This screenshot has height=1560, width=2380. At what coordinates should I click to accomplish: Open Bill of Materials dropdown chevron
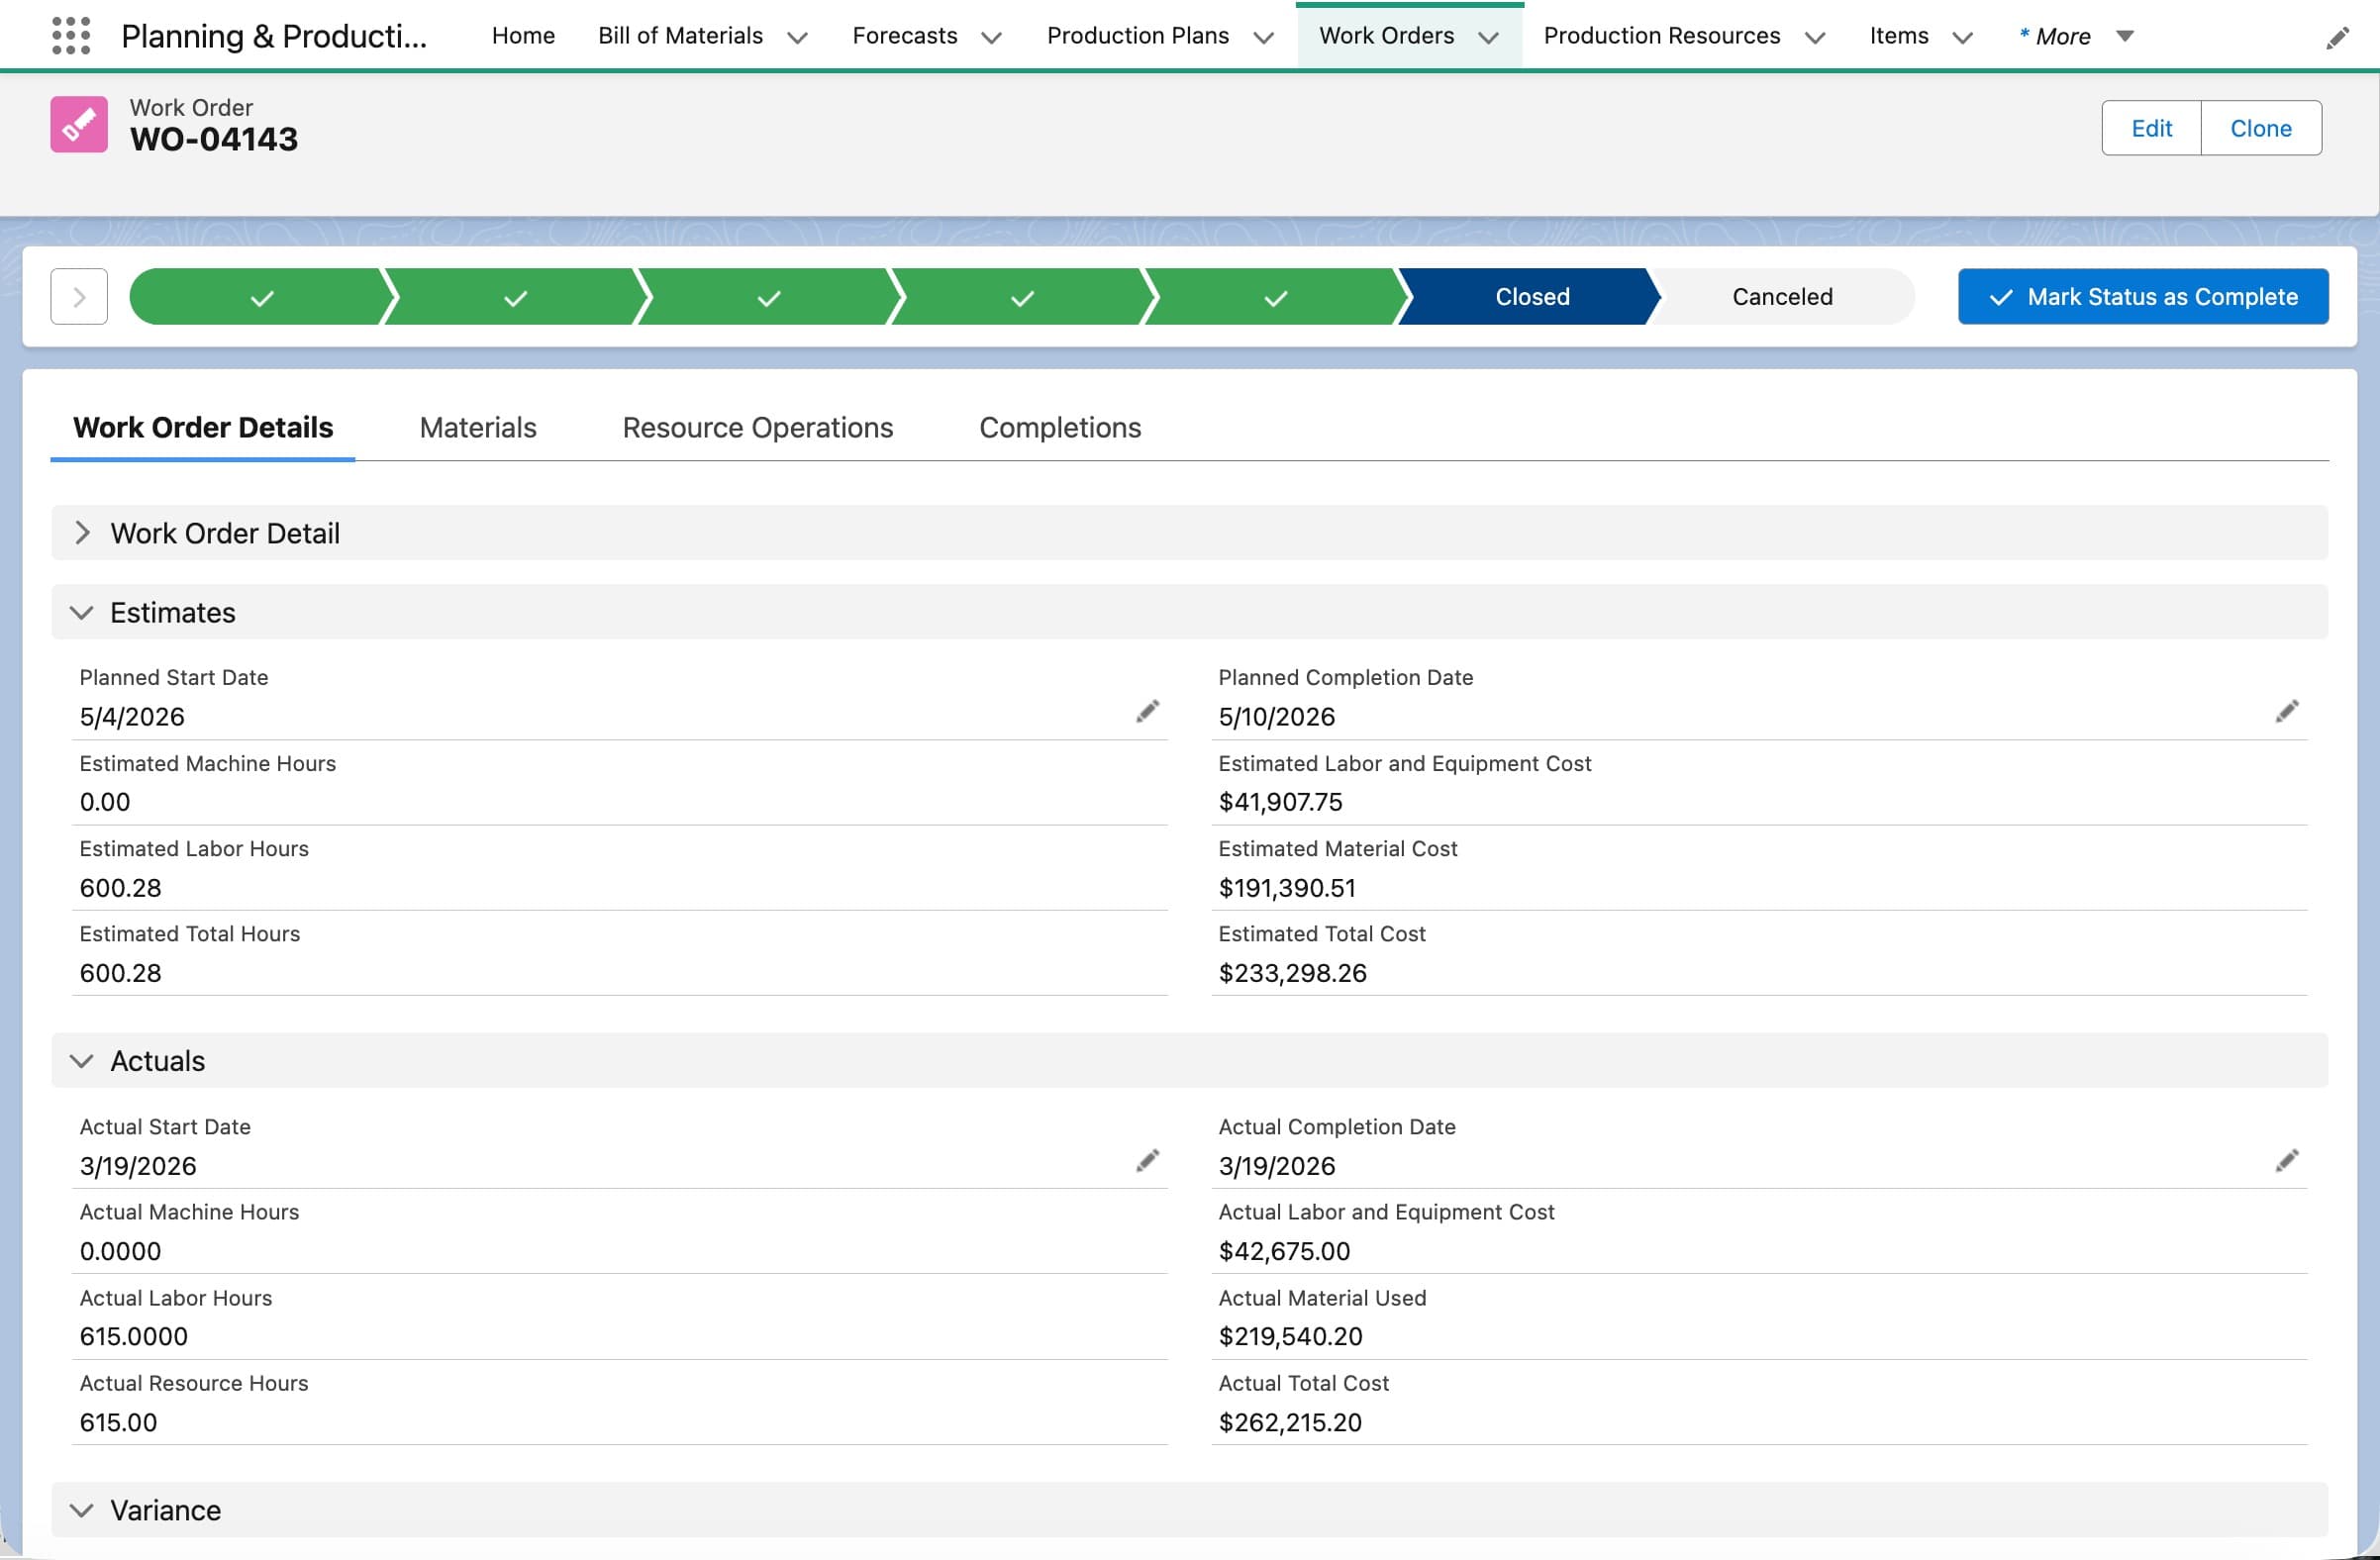coord(797,38)
